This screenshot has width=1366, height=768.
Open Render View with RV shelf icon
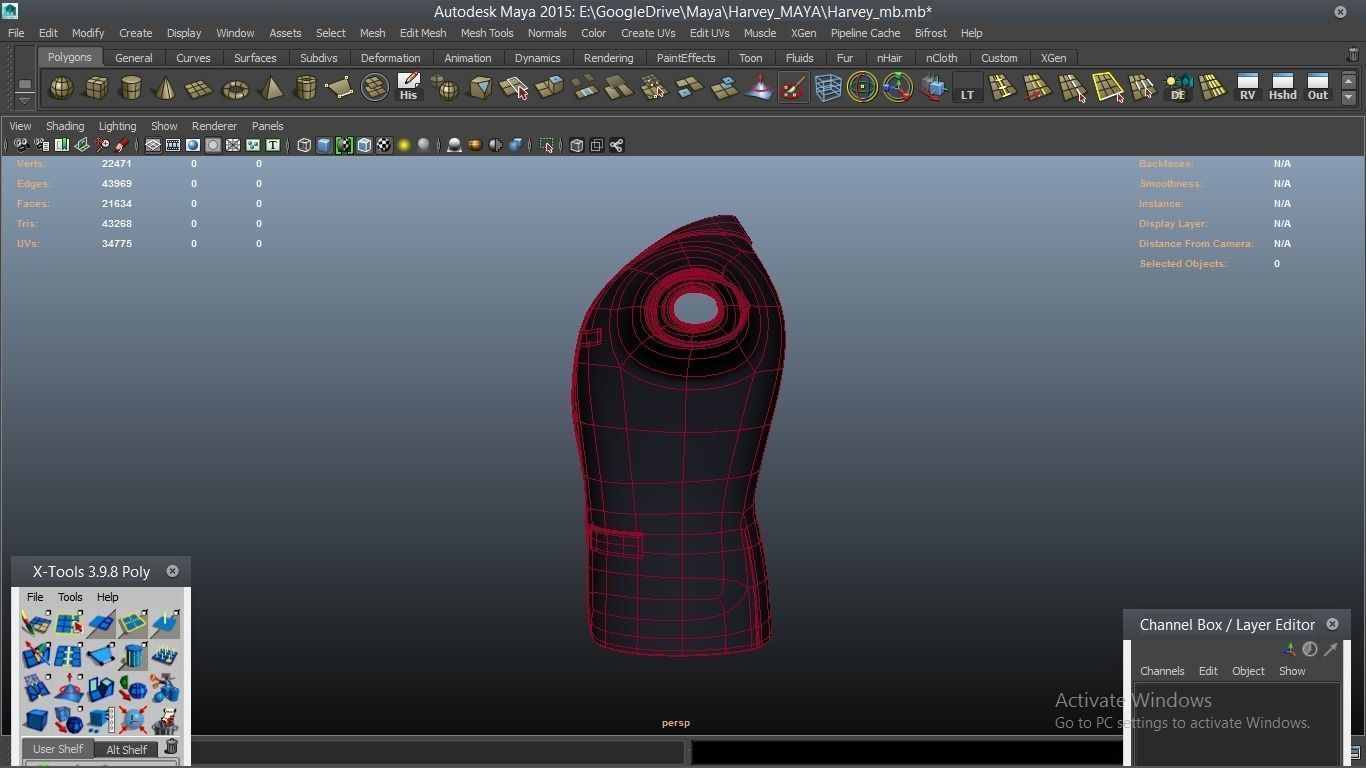click(x=1247, y=88)
